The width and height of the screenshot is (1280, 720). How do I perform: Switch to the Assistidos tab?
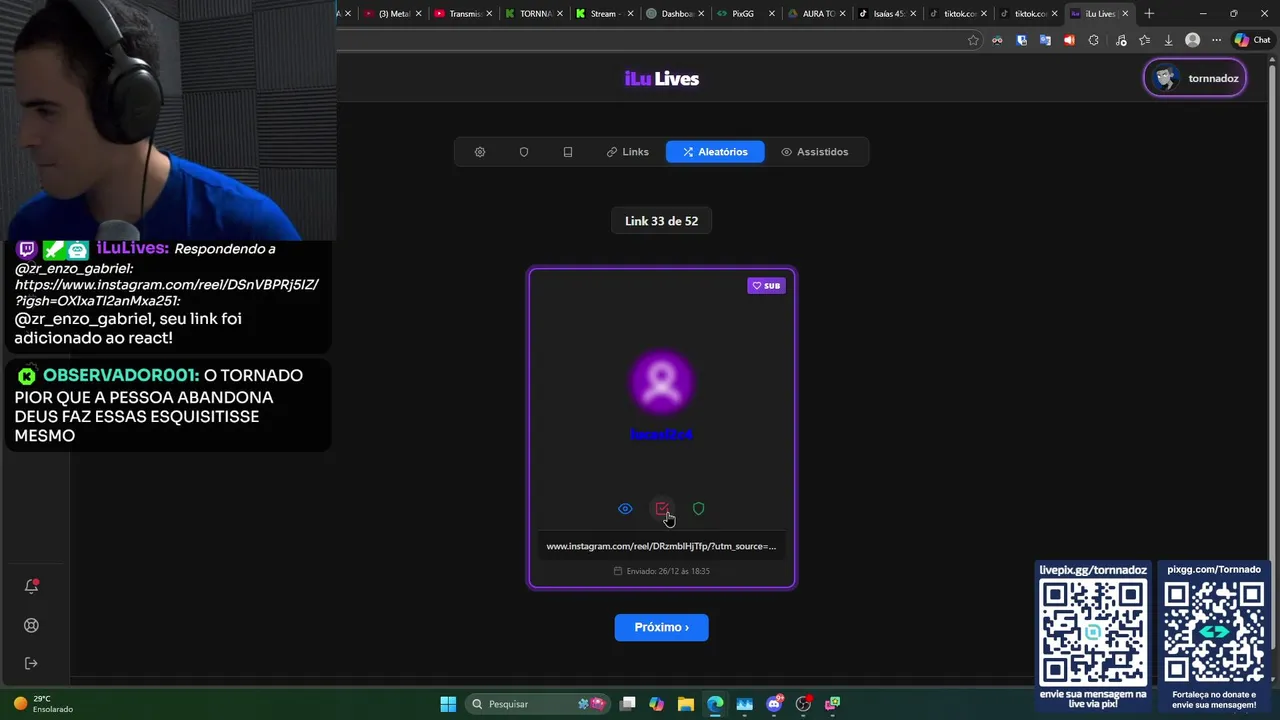coord(815,152)
